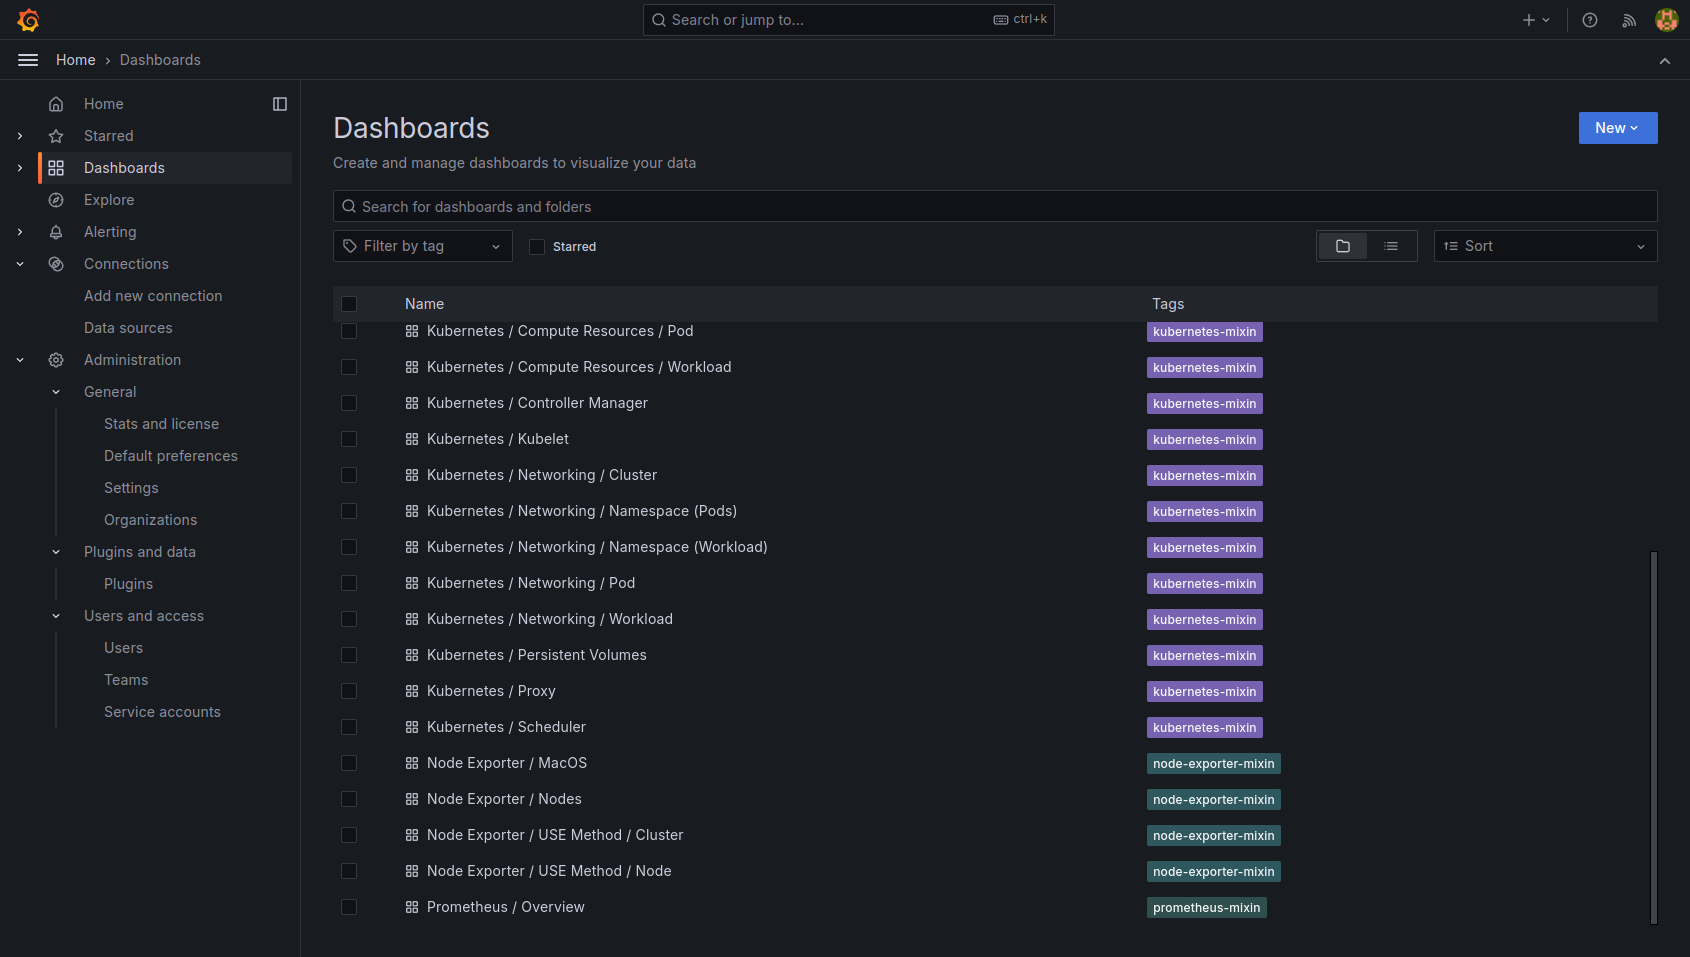Click the search magnifier icon in top bar
This screenshot has height=957, width=1690.
point(659,20)
